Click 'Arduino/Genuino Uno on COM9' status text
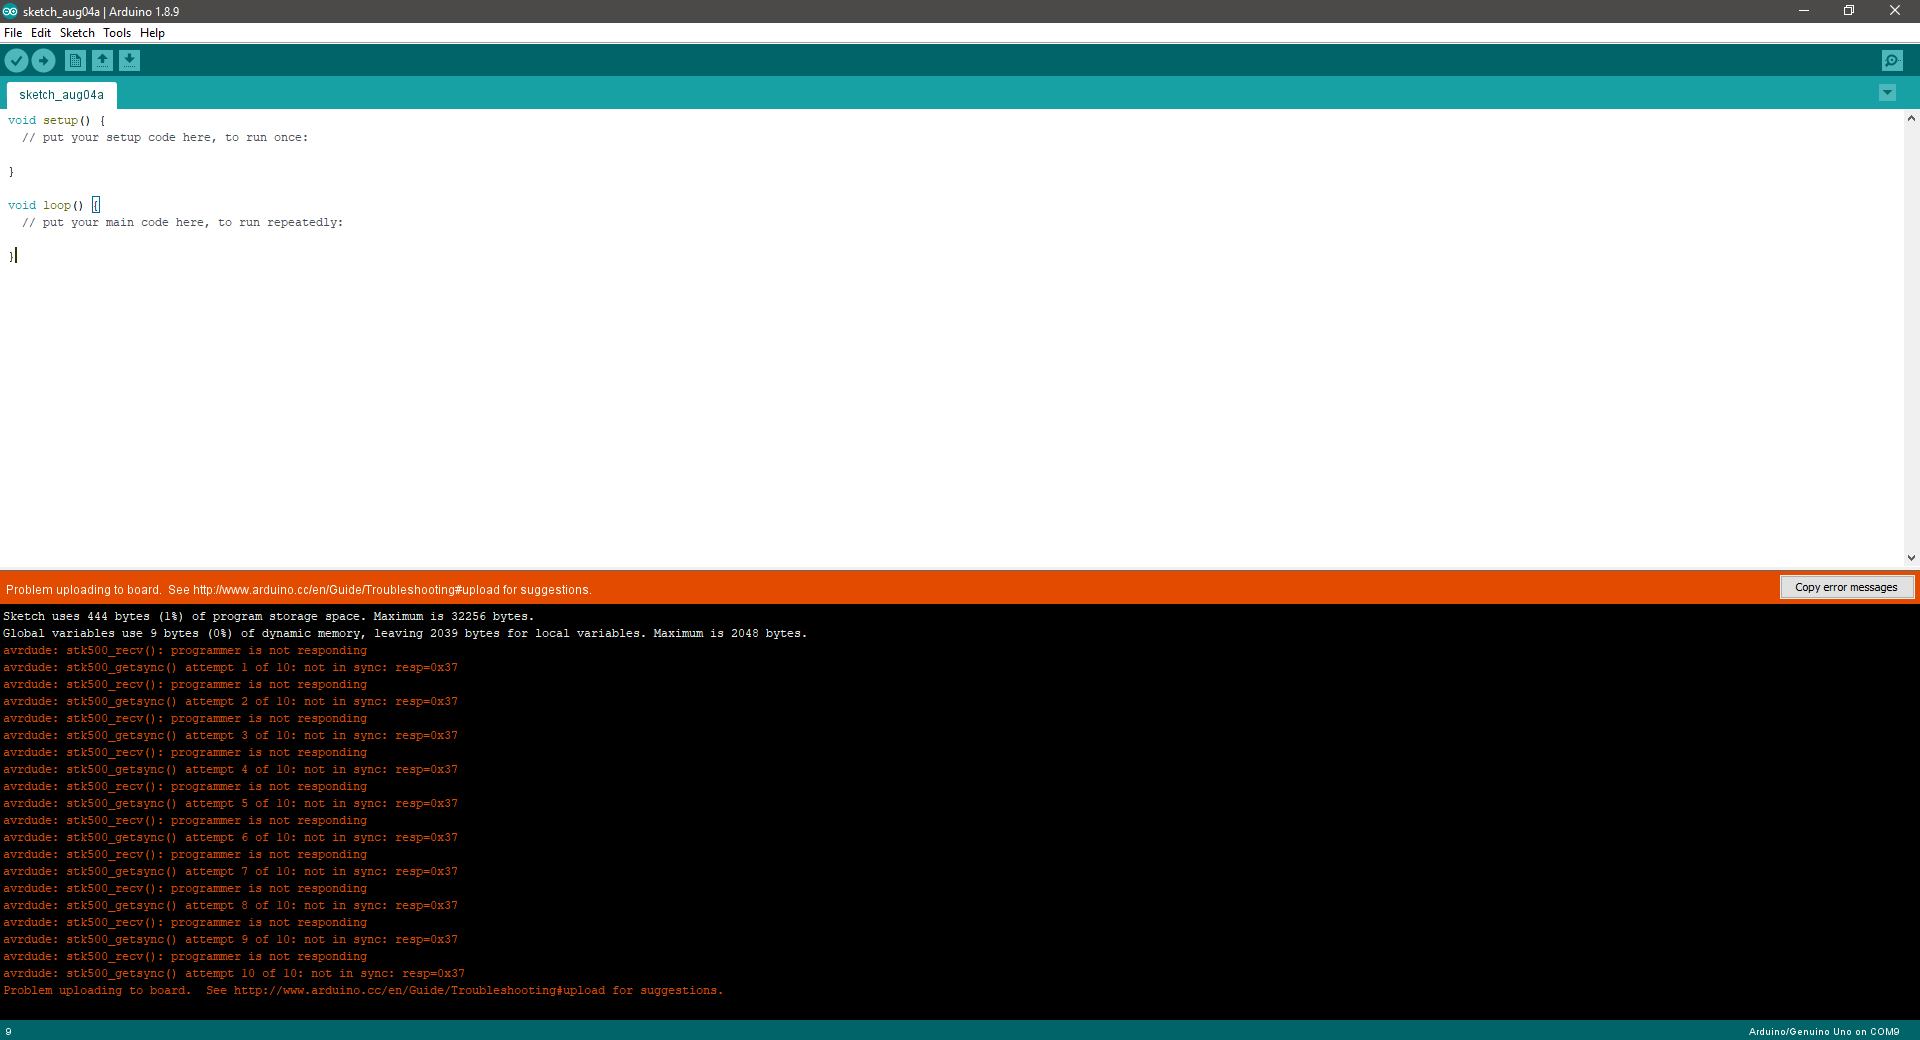The image size is (1920, 1040). pos(1824,1032)
